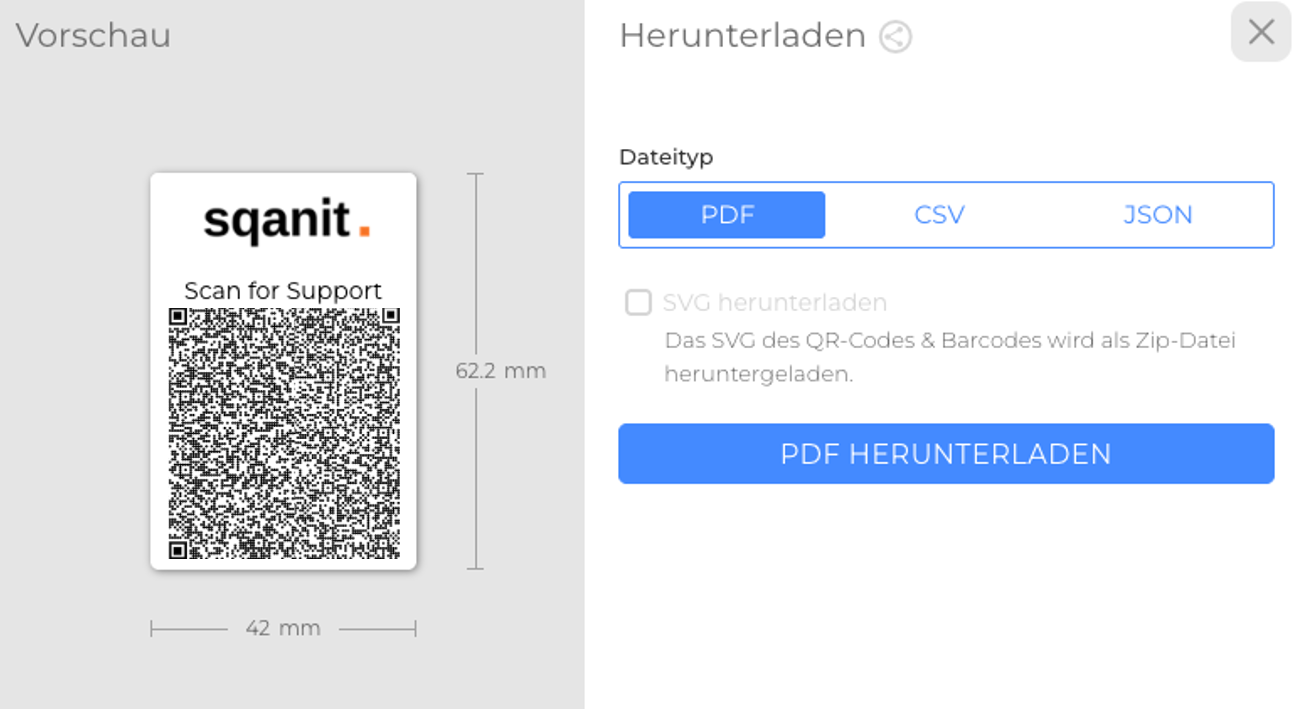
Task: Click the QR code in the preview
Action: [x=284, y=433]
